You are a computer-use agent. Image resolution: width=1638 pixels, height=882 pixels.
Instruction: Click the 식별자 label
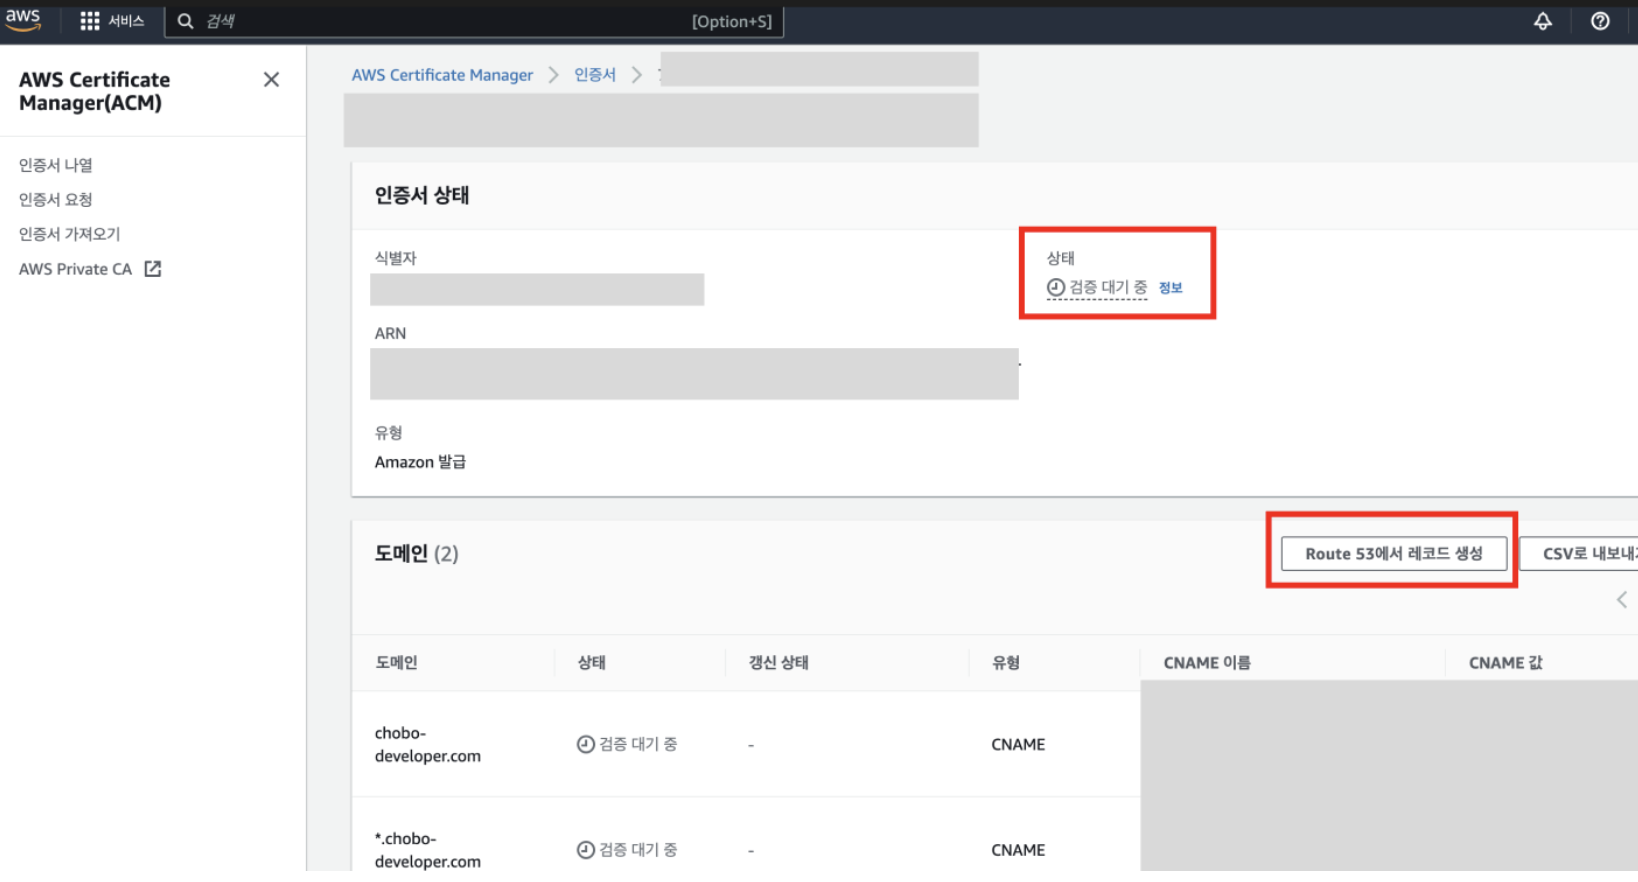395,258
